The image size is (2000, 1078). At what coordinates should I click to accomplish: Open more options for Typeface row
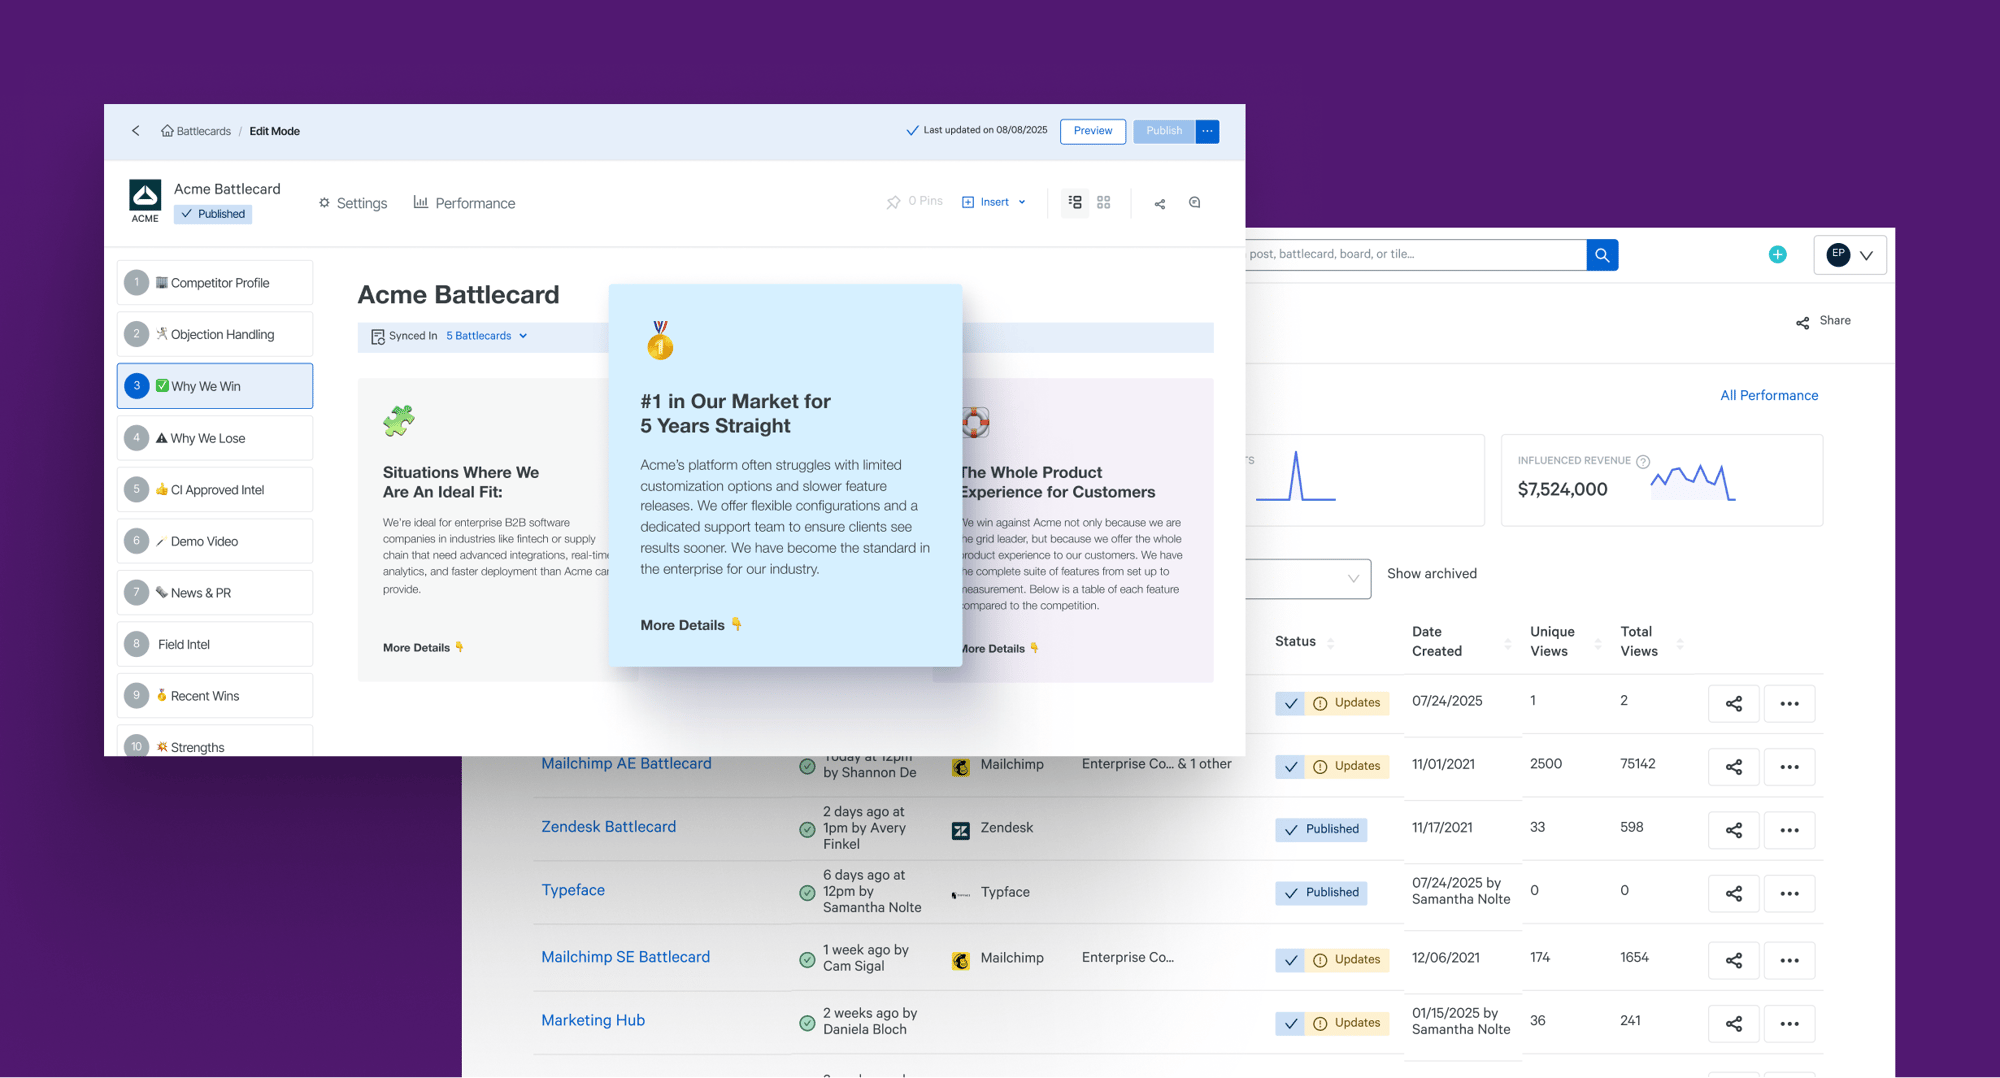click(1789, 893)
